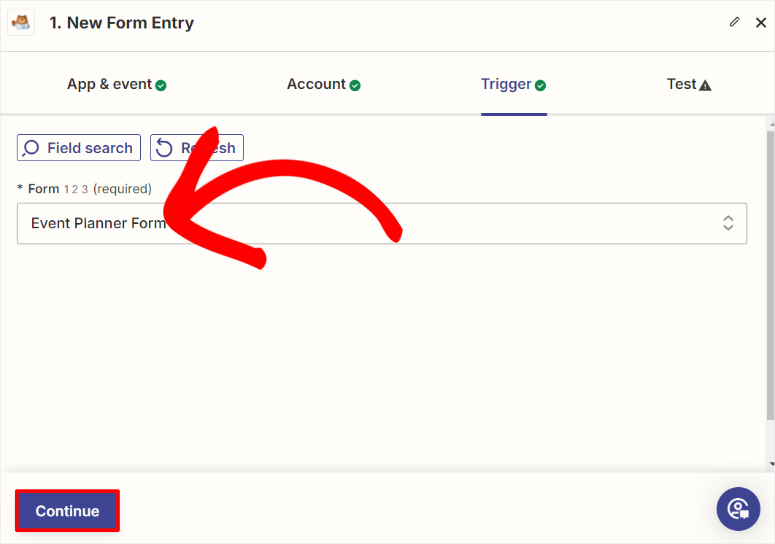Viewport: 775px width, 544px height.
Task: Rename step using the pencil icon
Action: (734, 22)
